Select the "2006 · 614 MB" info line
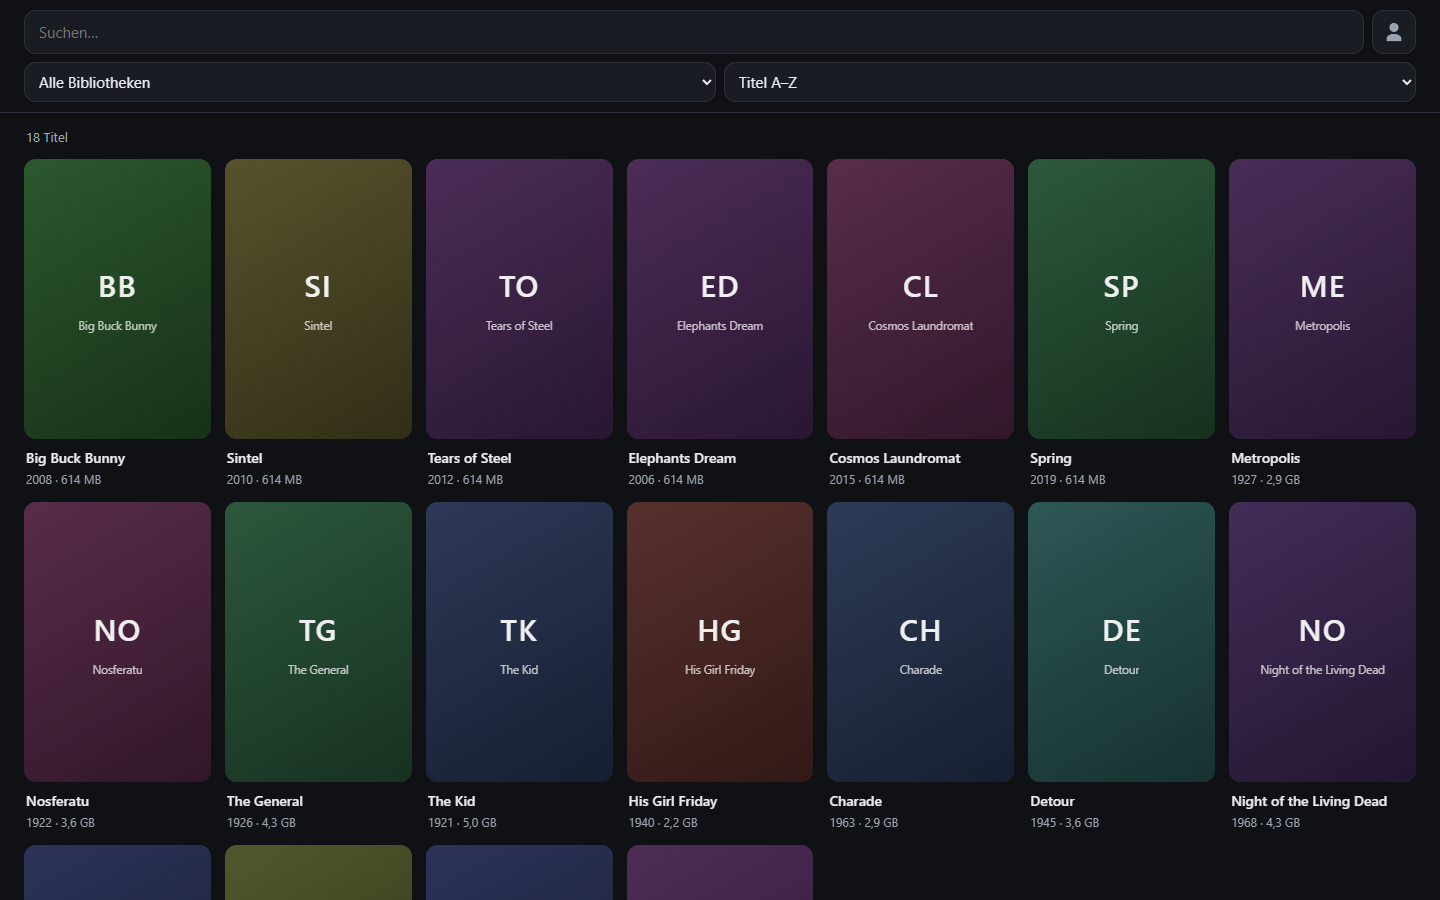 pos(666,480)
